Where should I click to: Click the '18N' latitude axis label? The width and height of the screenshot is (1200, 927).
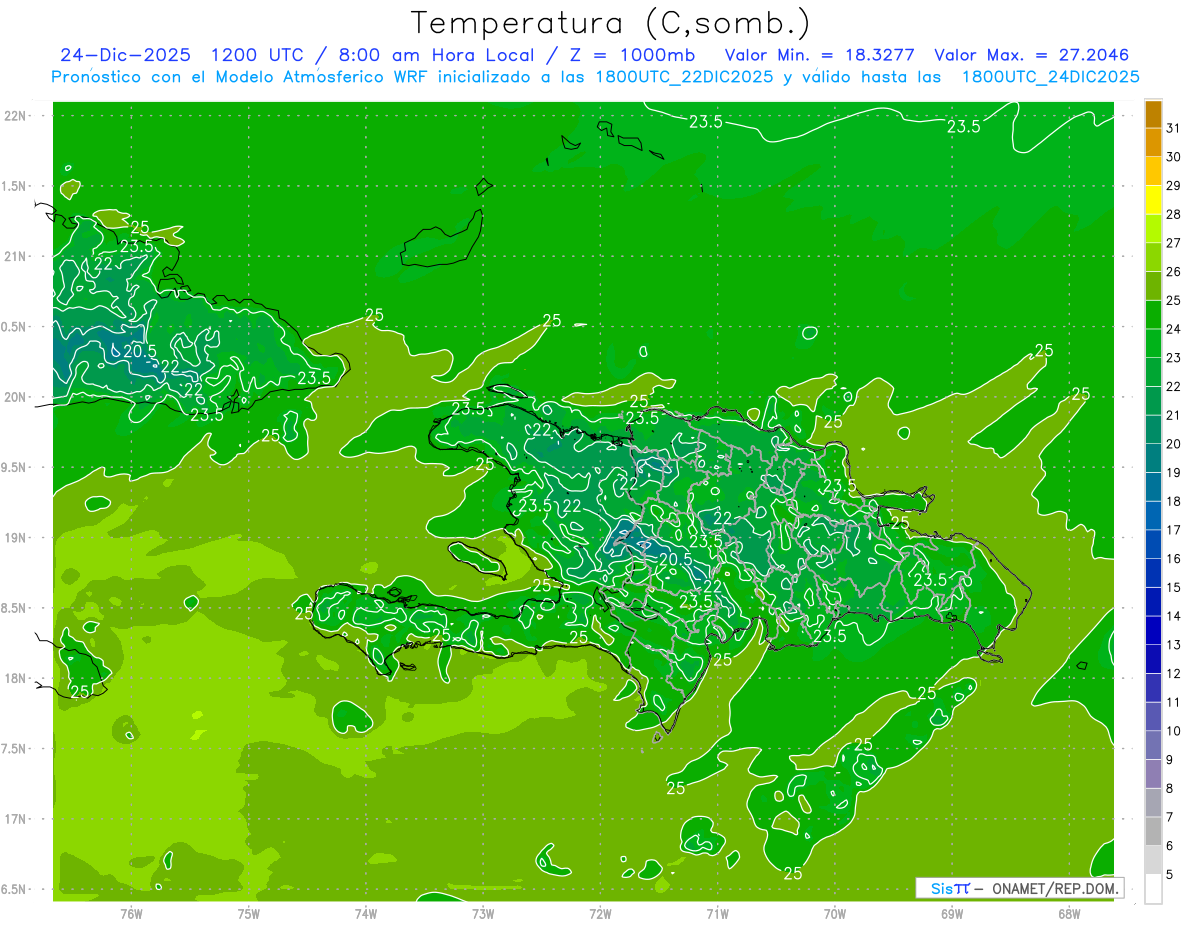pos(16,678)
